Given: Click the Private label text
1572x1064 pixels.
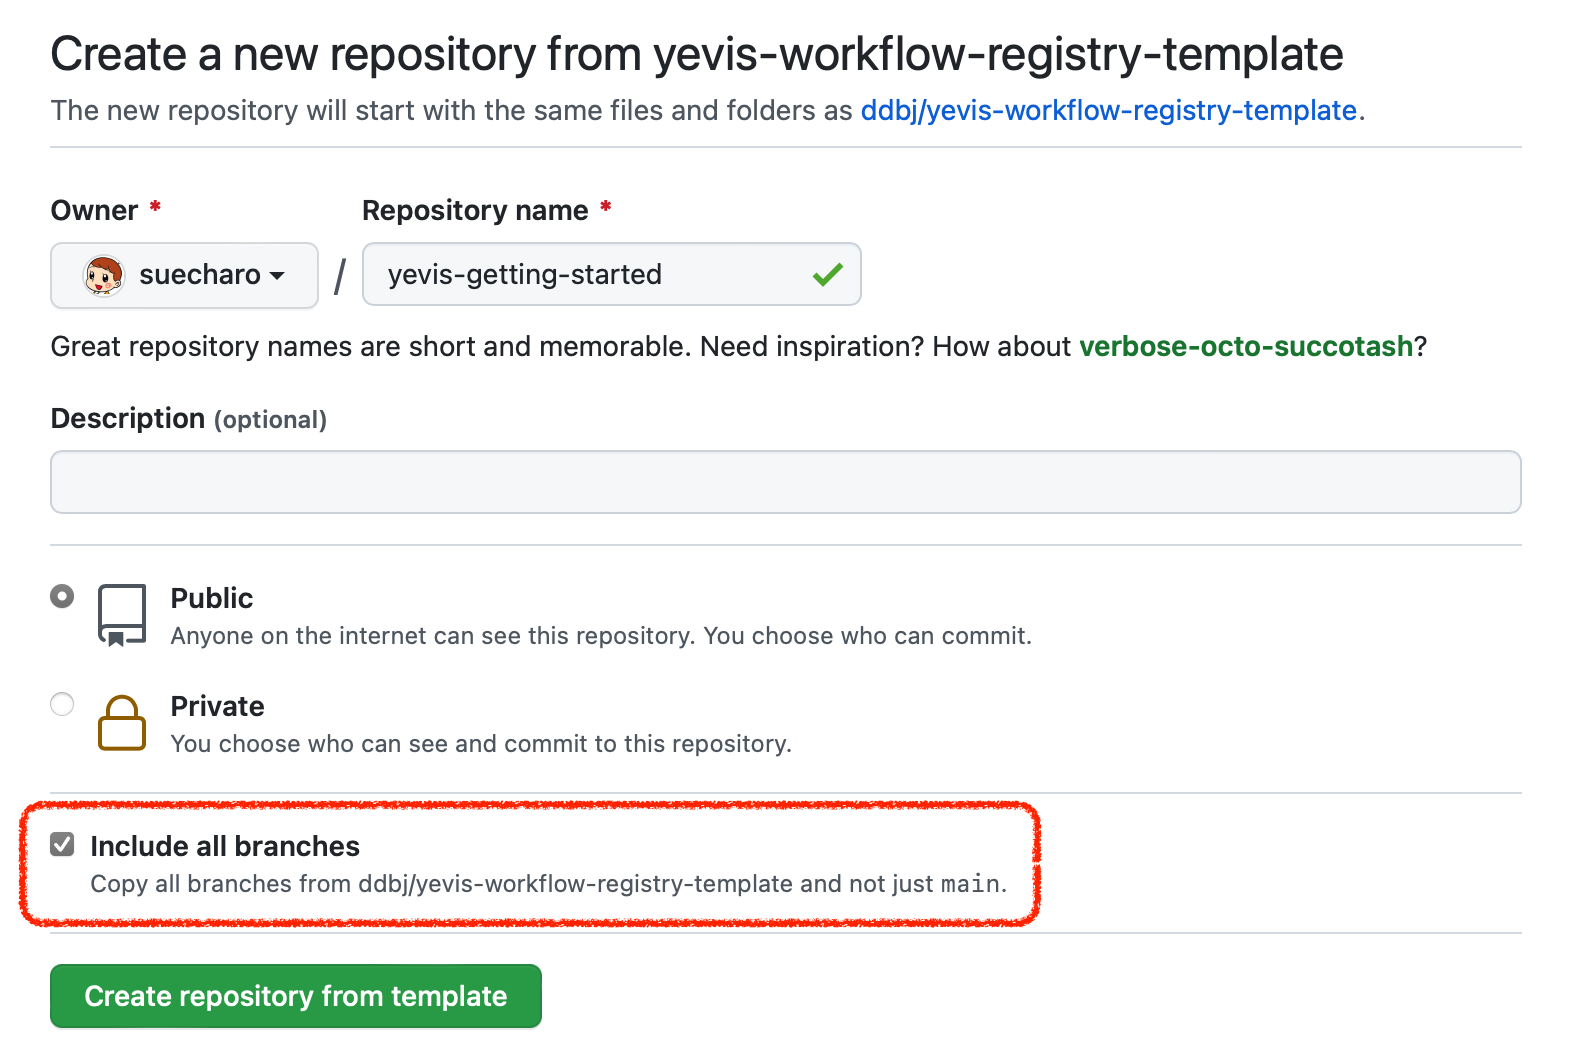Looking at the screenshot, I should click(218, 706).
